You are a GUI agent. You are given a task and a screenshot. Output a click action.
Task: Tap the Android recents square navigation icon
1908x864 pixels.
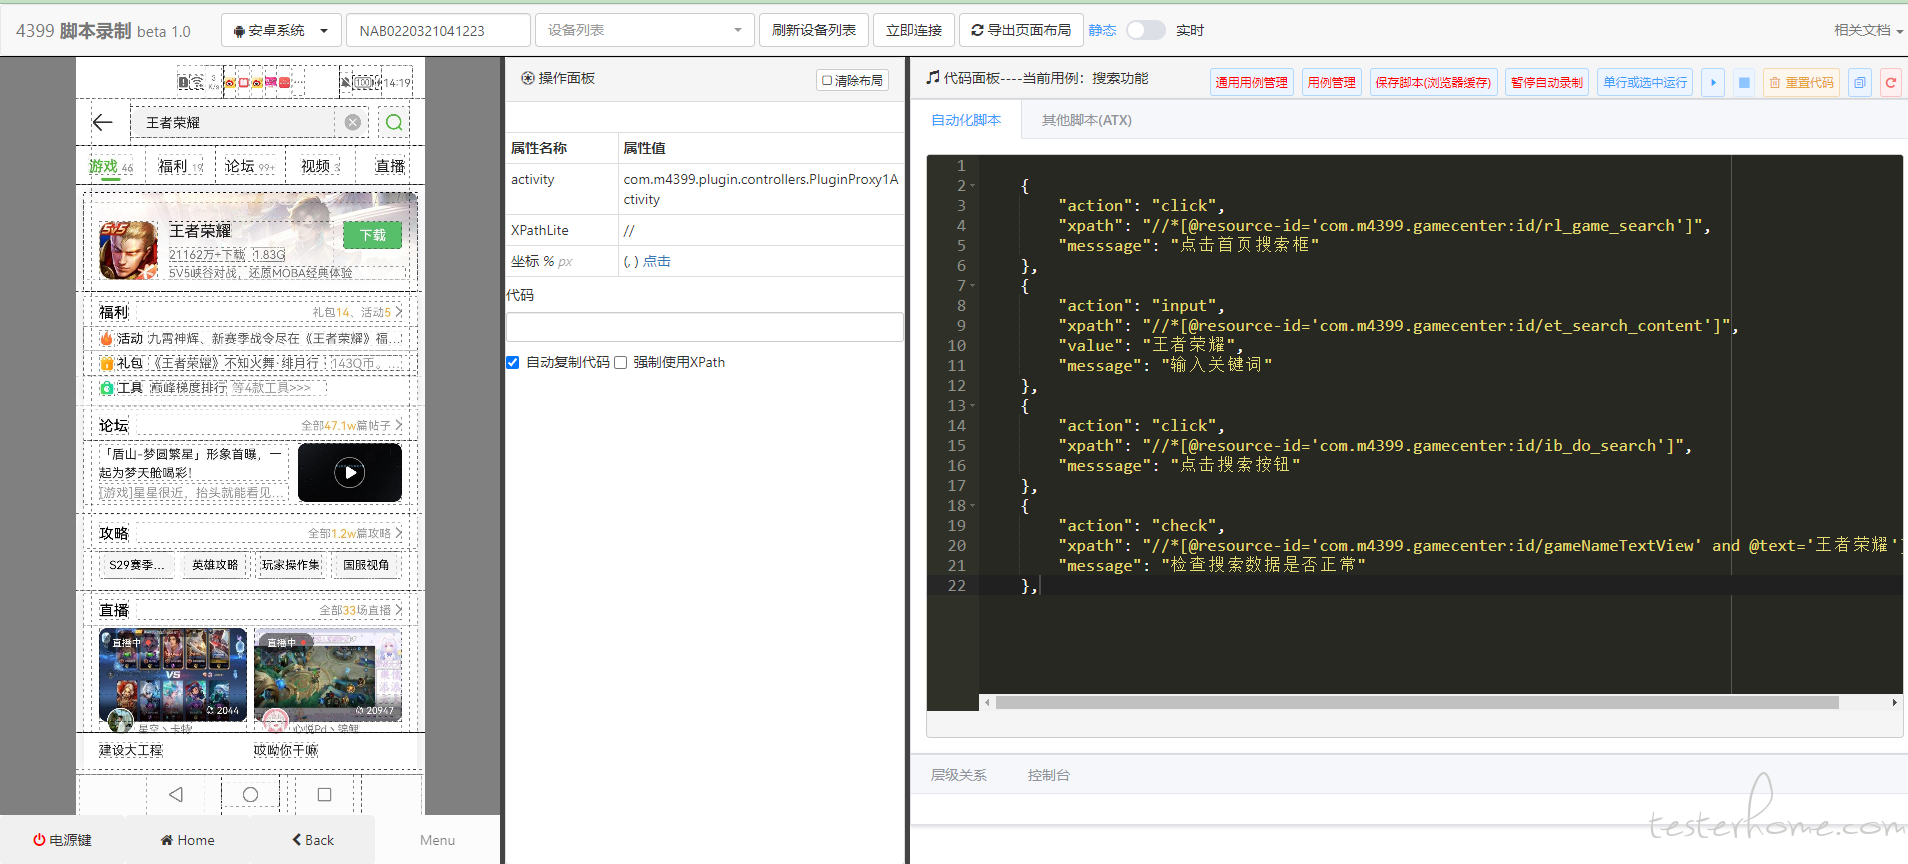[324, 794]
